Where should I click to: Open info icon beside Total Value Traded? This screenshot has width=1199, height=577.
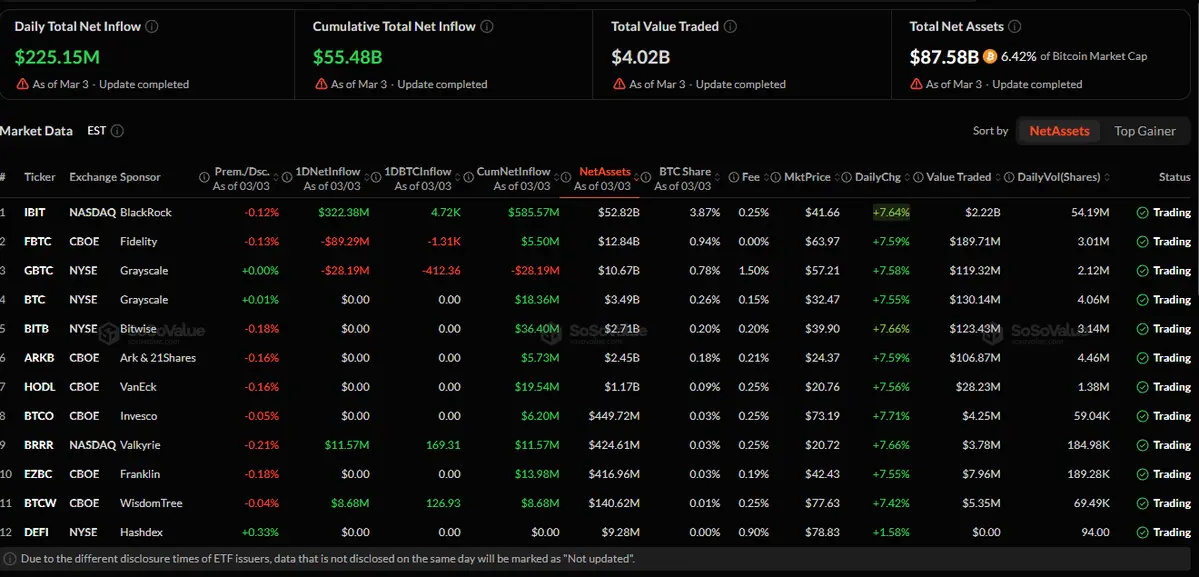(x=730, y=26)
